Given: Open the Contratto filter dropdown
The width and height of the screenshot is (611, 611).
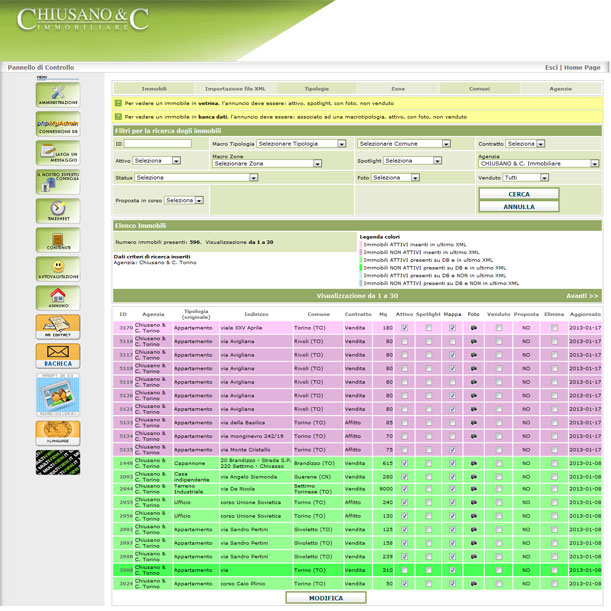Looking at the screenshot, I should pyautogui.click(x=525, y=144).
